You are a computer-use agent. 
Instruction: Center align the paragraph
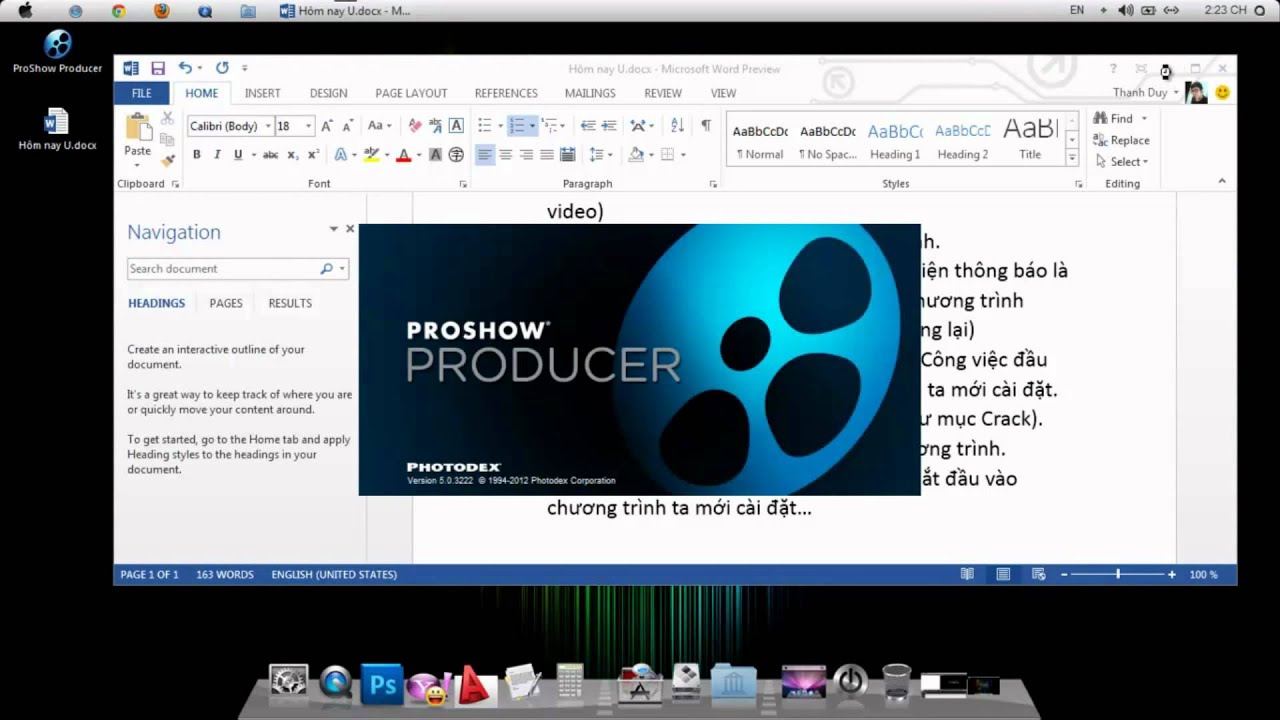(505, 155)
